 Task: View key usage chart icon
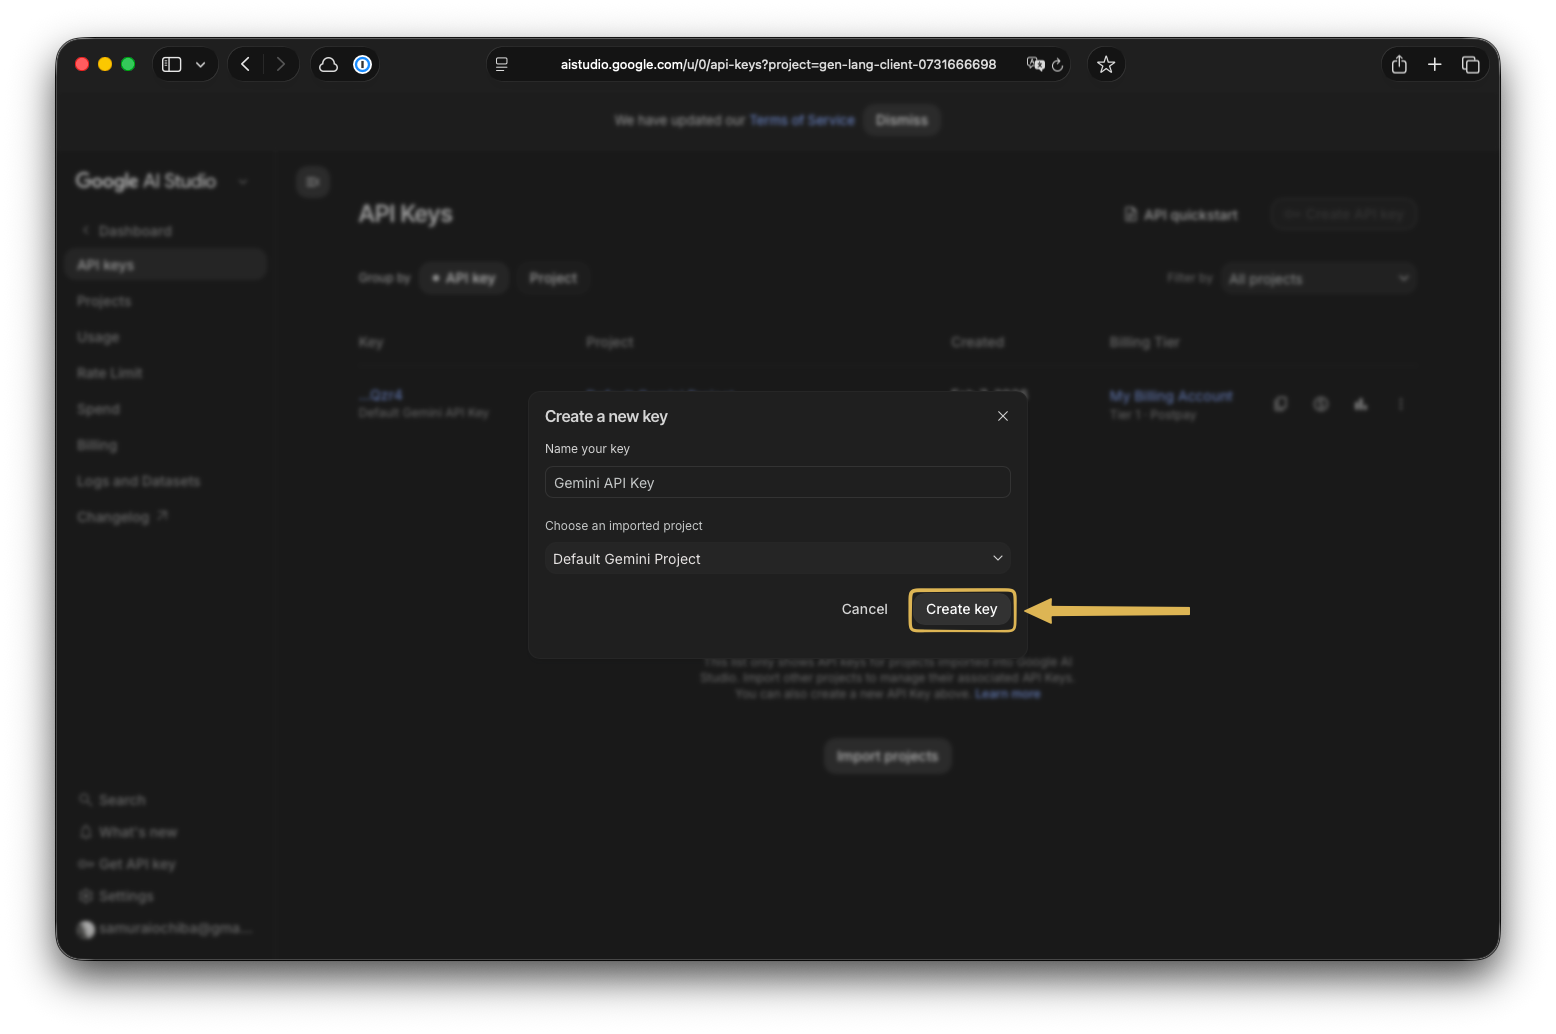coord(1361,404)
